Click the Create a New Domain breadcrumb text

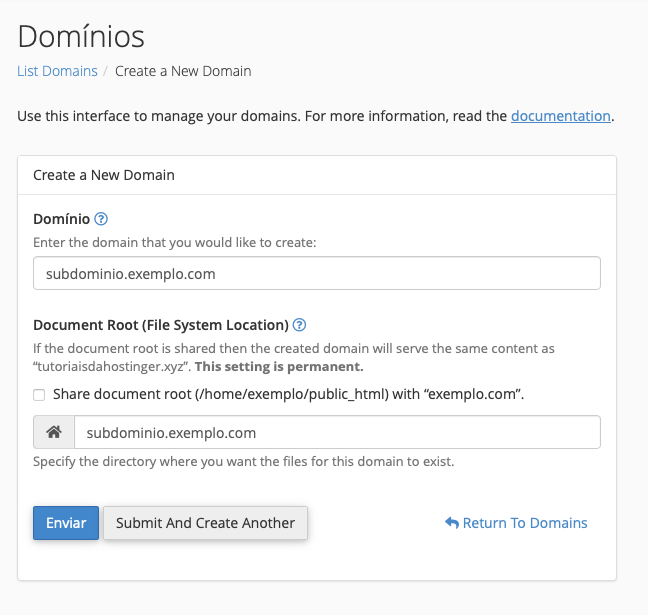click(183, 71)
